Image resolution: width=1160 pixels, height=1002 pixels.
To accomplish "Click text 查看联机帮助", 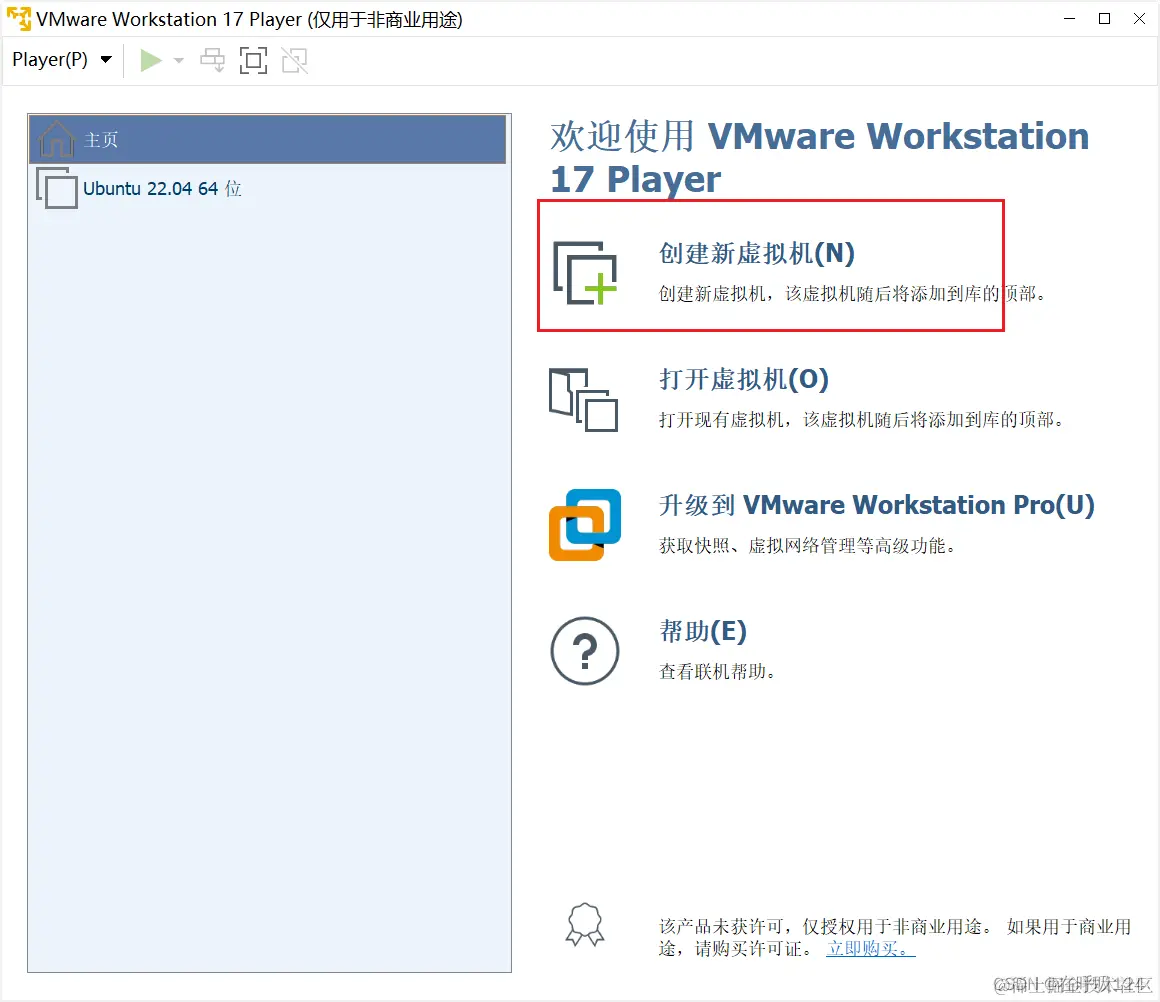I will coord(717,672).
